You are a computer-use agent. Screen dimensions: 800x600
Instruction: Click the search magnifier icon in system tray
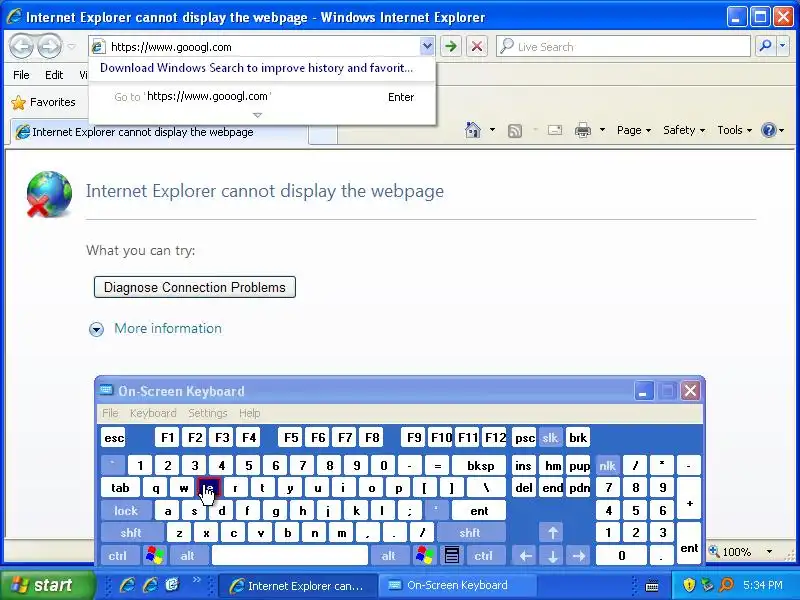(726, 585)
